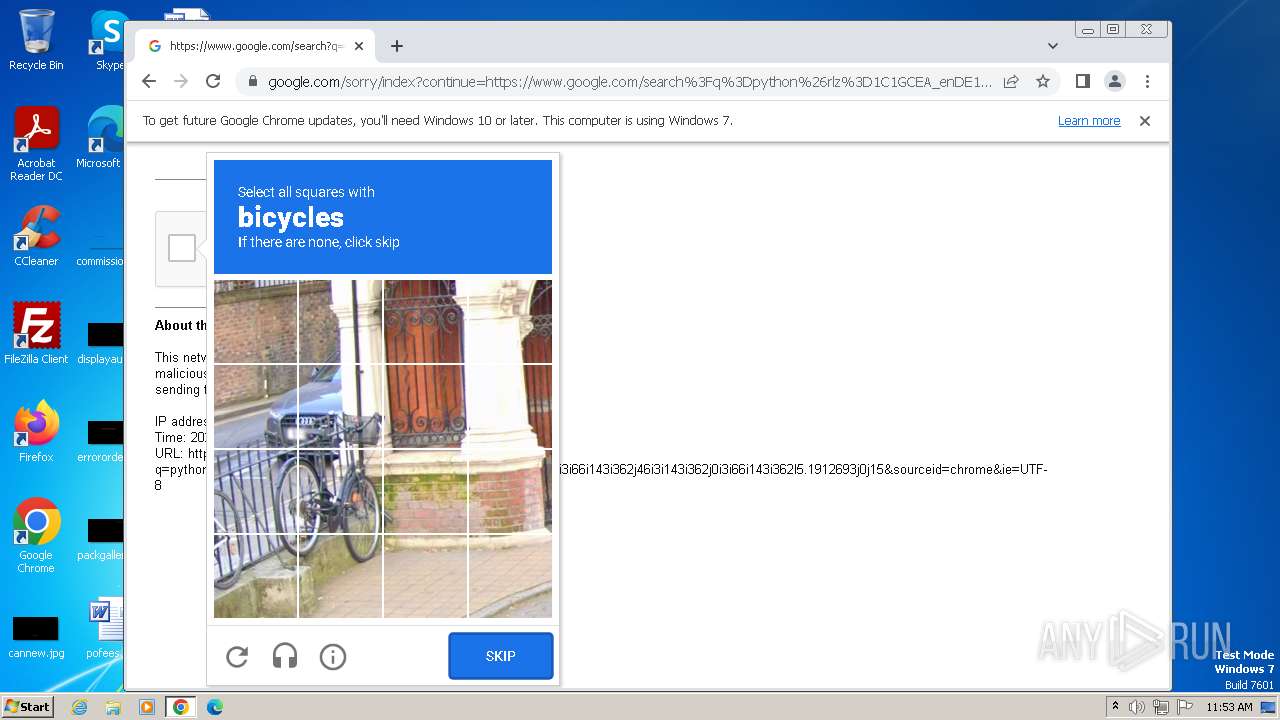Select the pofees Word document icon
The height and width of the screenshot is (720, 1280).
(x=105, y=630)
